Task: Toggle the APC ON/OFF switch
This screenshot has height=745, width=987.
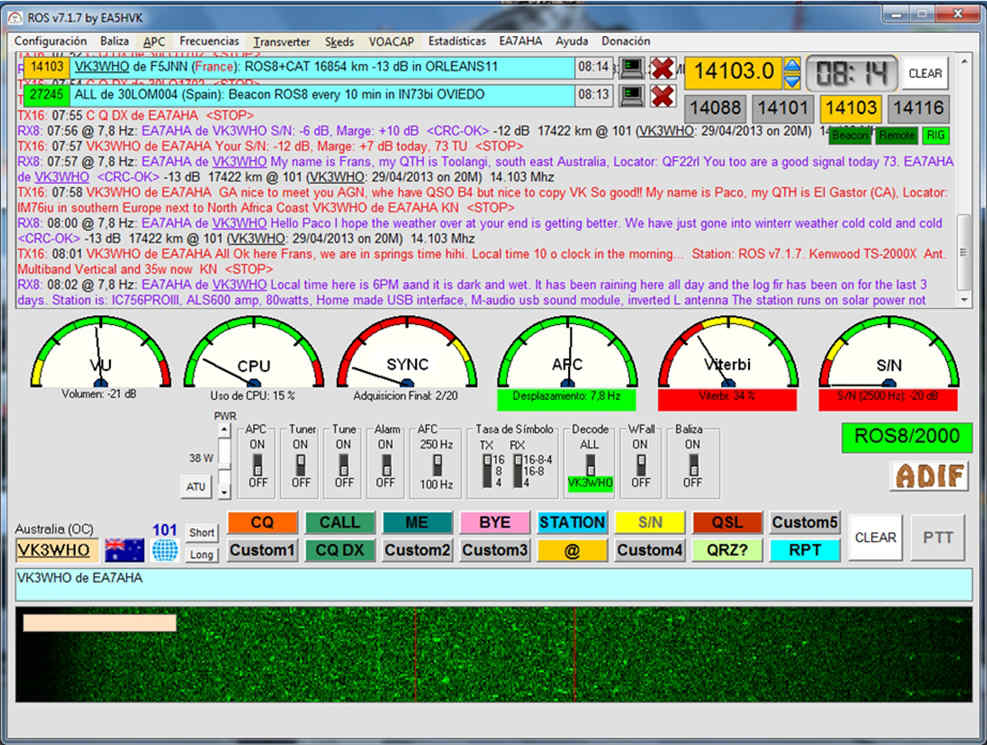Action: tap(257, 465)
